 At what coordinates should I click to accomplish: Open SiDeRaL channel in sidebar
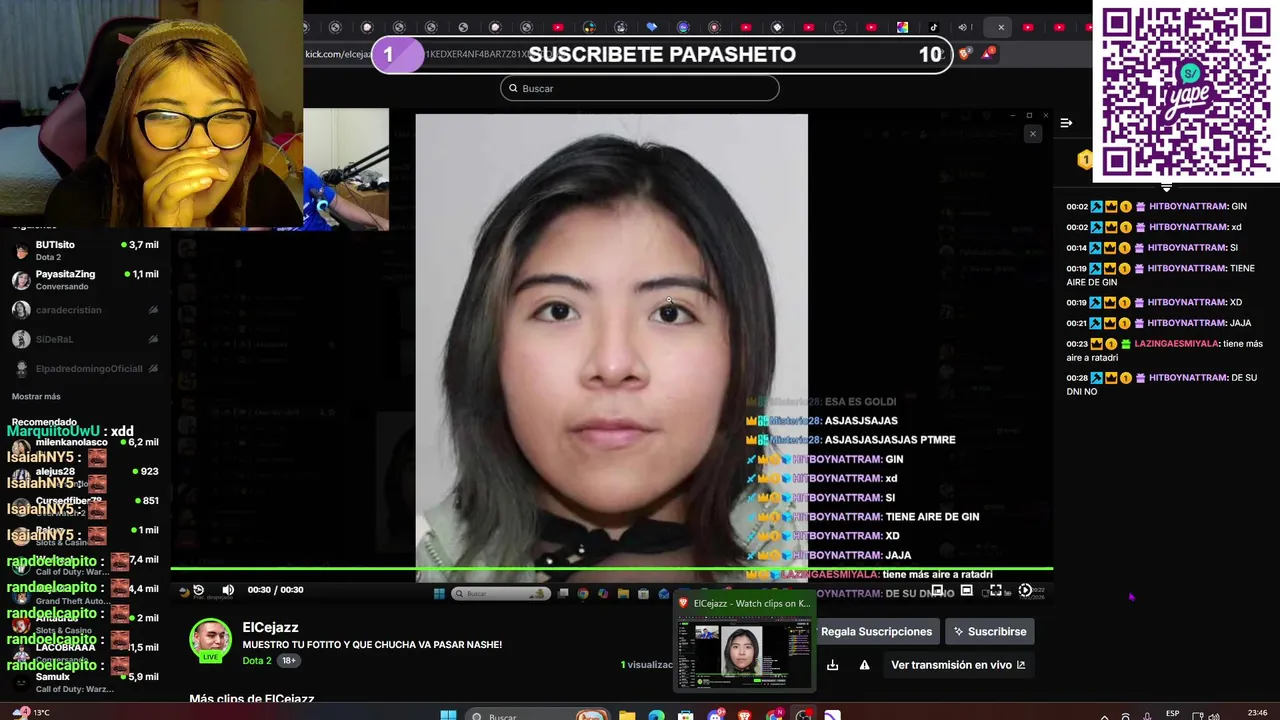click(85, 339)
